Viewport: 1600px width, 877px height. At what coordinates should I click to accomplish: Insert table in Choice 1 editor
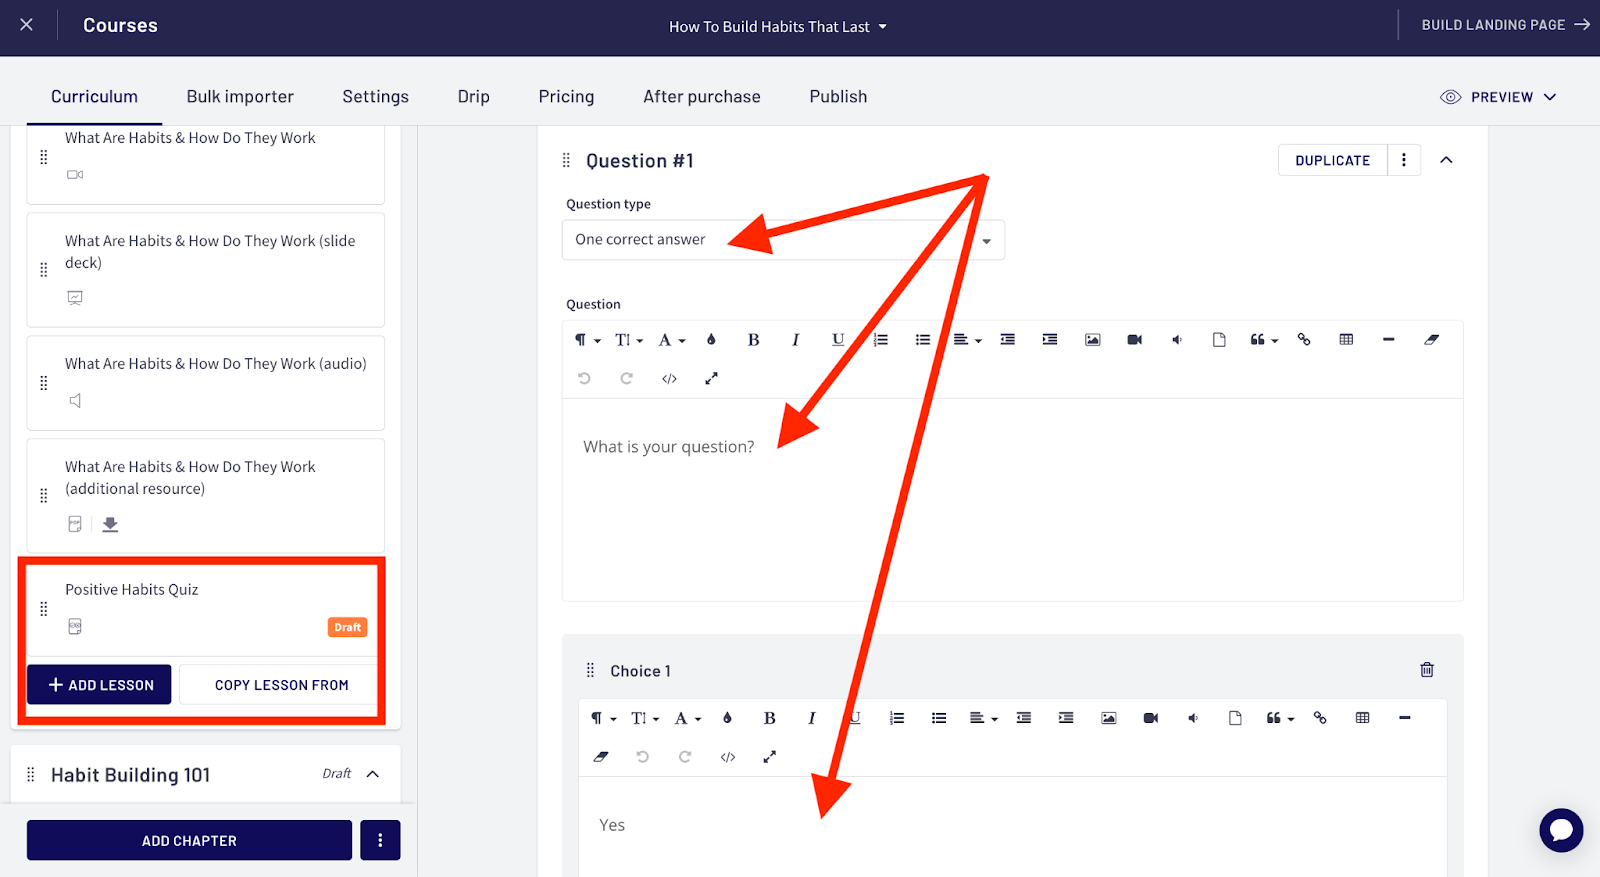(1363, 718)
